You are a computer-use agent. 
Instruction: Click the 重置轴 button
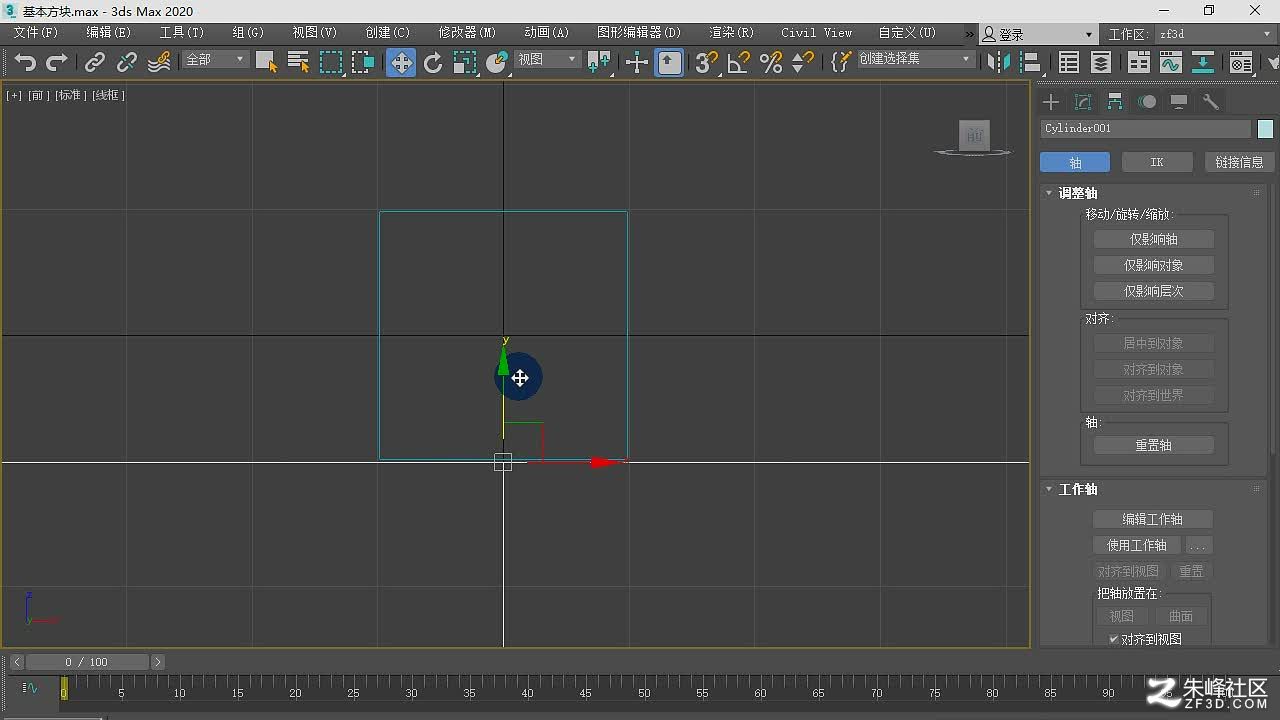[1154, 445]
